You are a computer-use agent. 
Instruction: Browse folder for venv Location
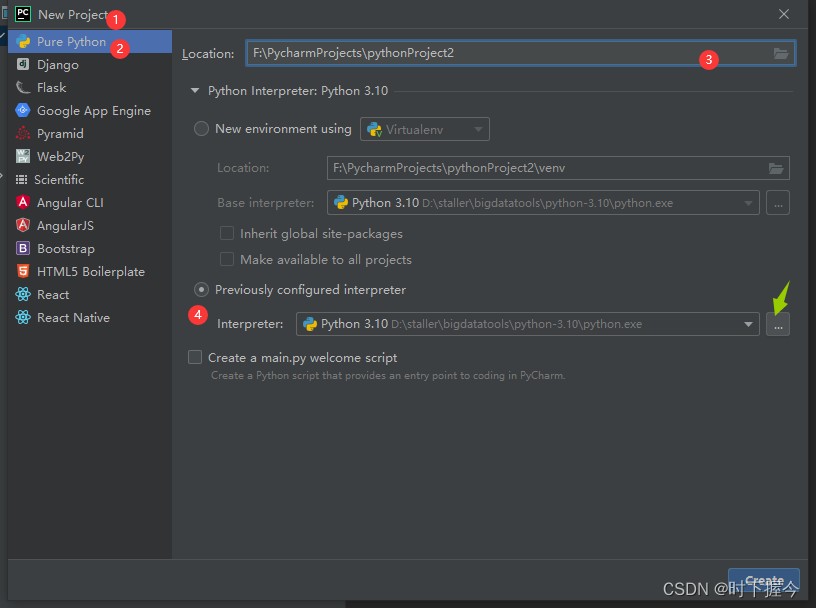pyautogui.click(x=776, y=168)
